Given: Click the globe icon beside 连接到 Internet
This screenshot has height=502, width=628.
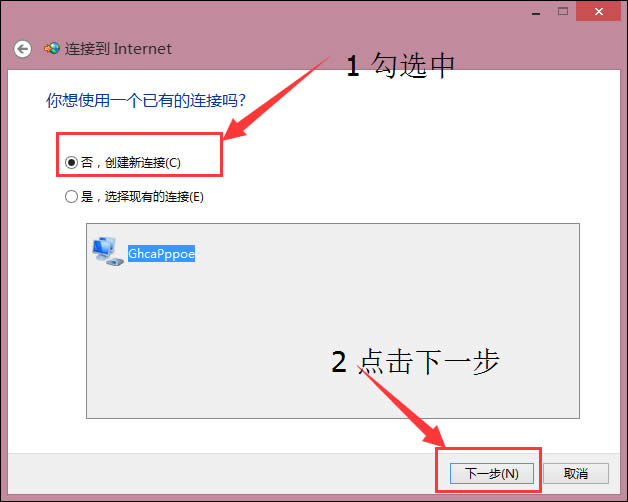Looking at the screenshot, I should point(52,49).
